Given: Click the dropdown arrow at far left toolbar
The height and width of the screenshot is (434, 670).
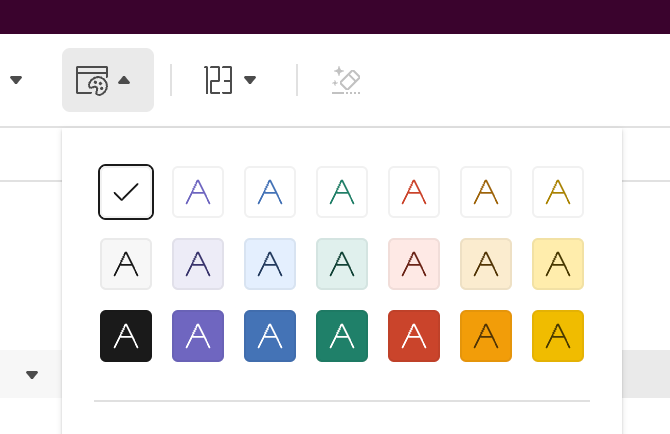Looking at the screenshot, I should tap(16, 80).
